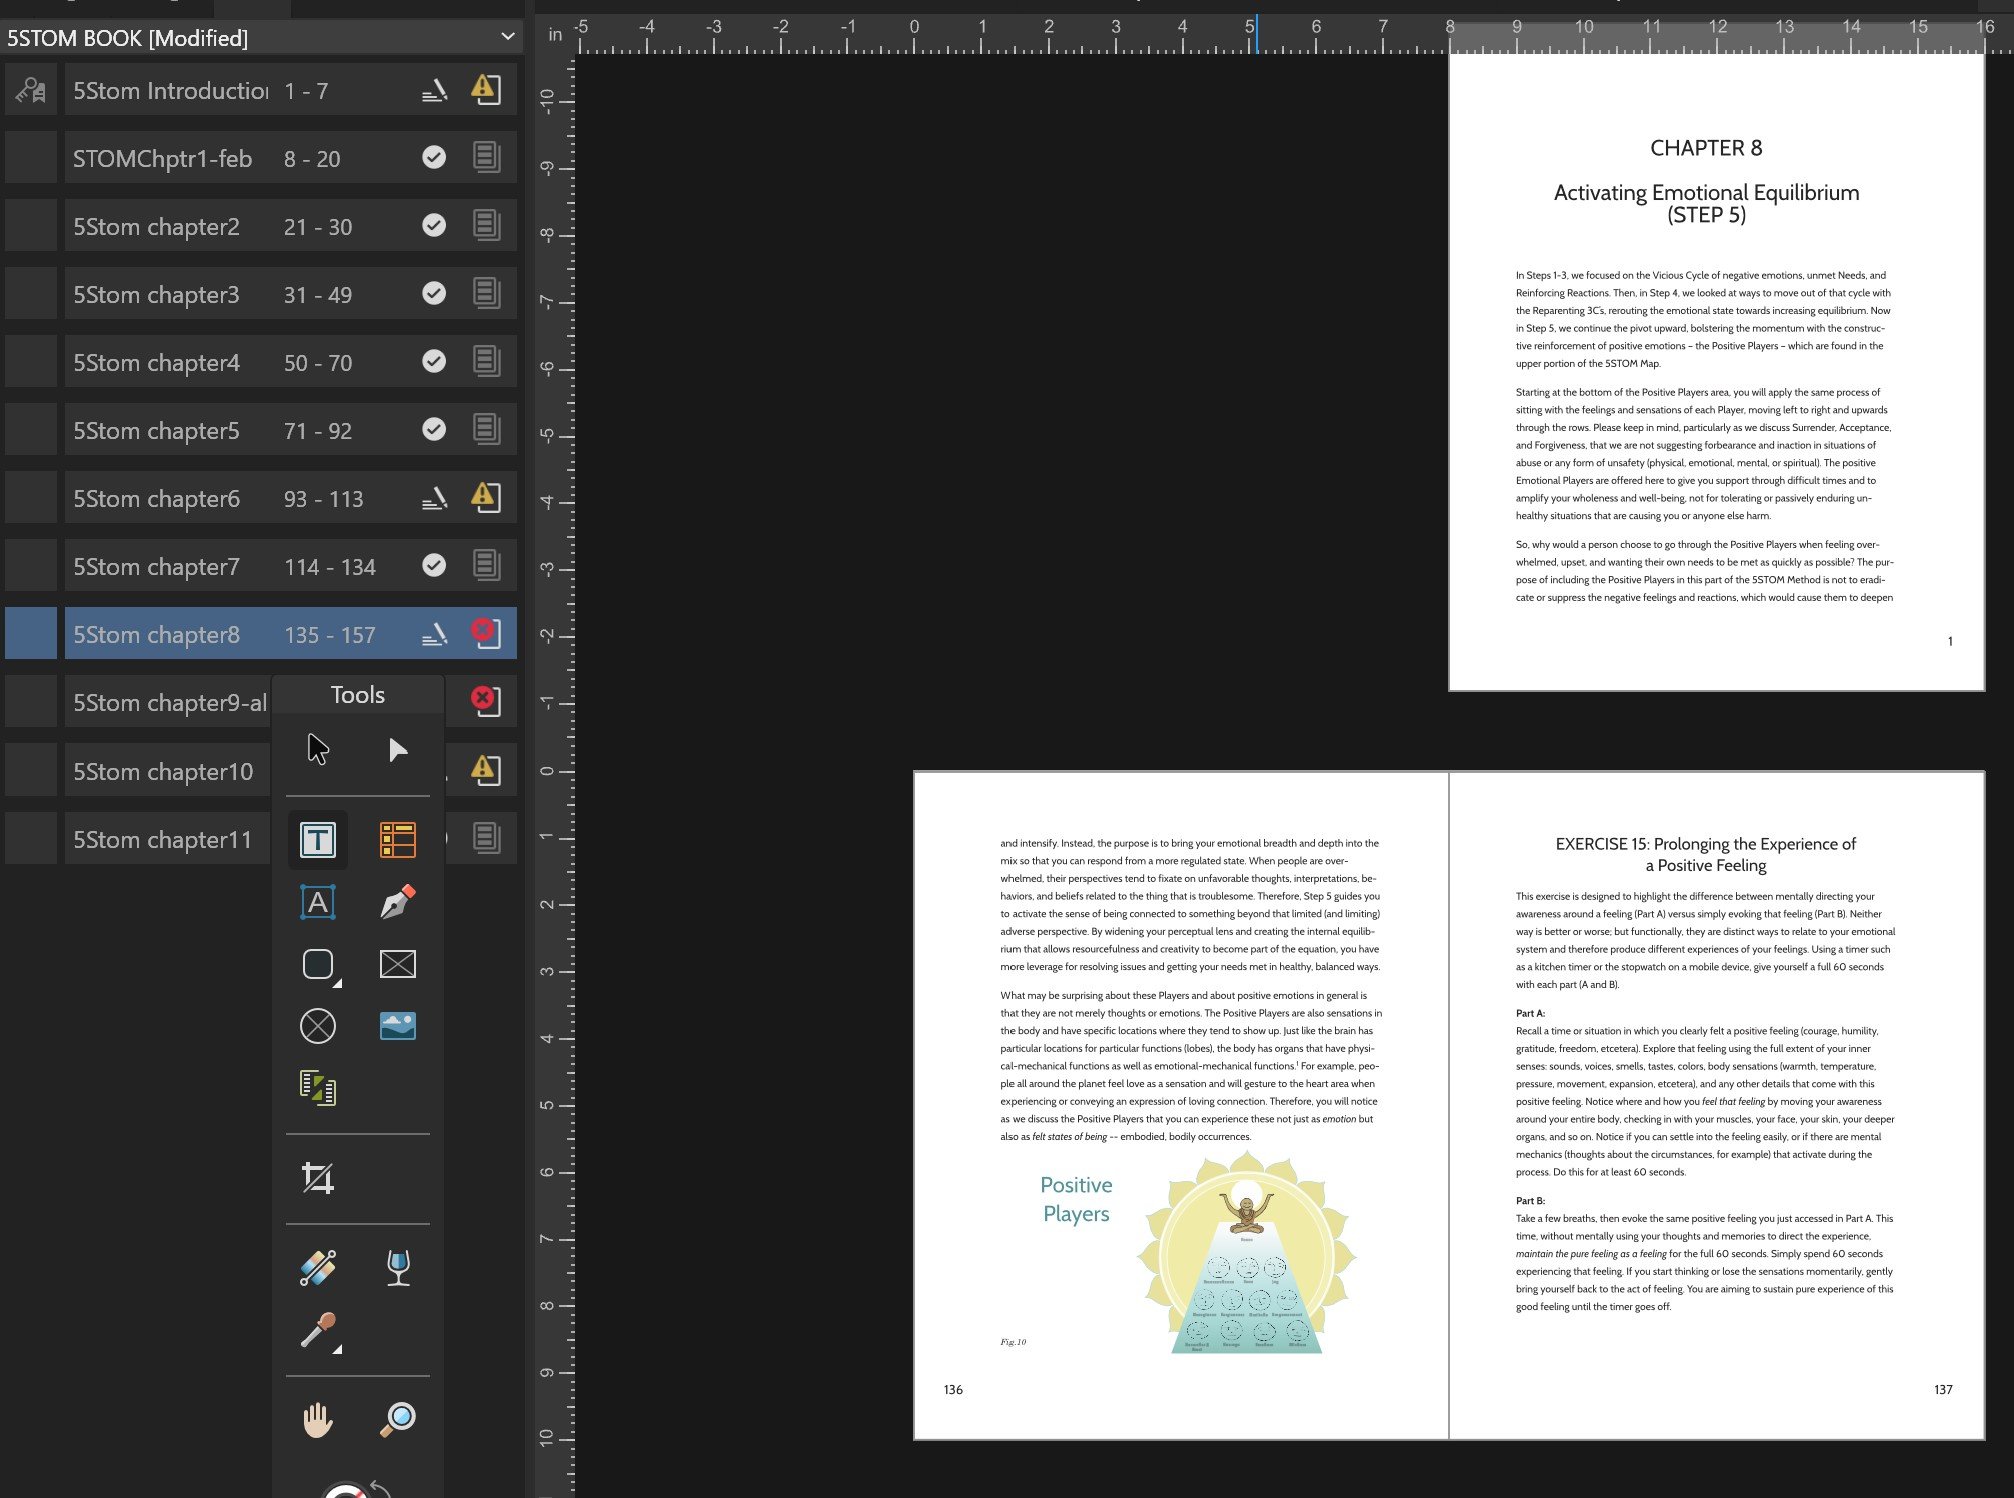Choose the Artistic Text tool
This screenshot has width=2014, height=1498.
coord(317,902)
